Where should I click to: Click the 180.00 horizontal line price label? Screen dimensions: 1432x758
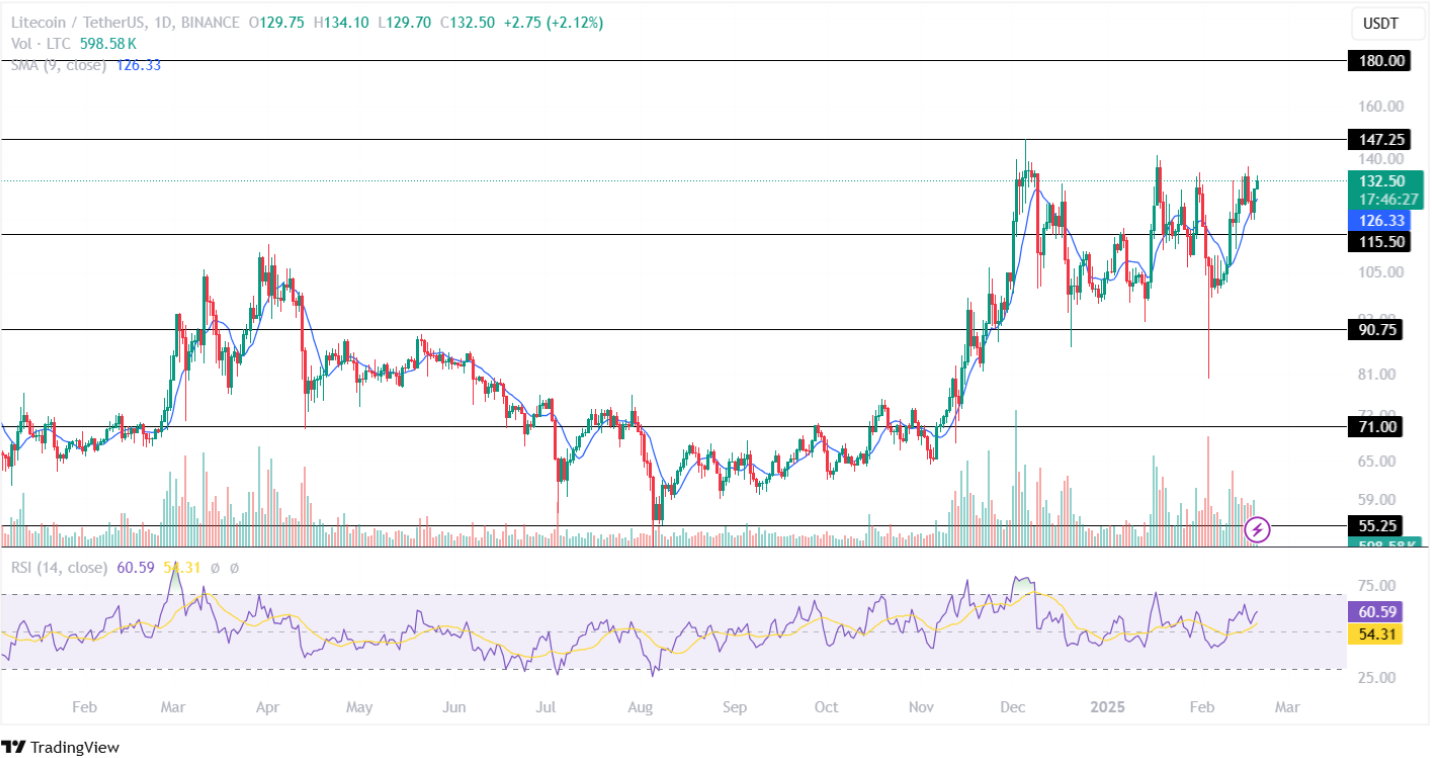[1379, 61]
